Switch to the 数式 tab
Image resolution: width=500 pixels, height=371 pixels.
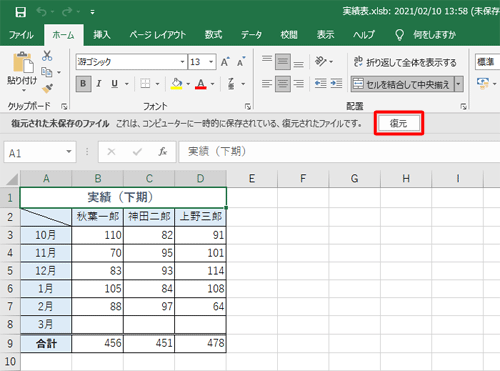tap(213, 35)
